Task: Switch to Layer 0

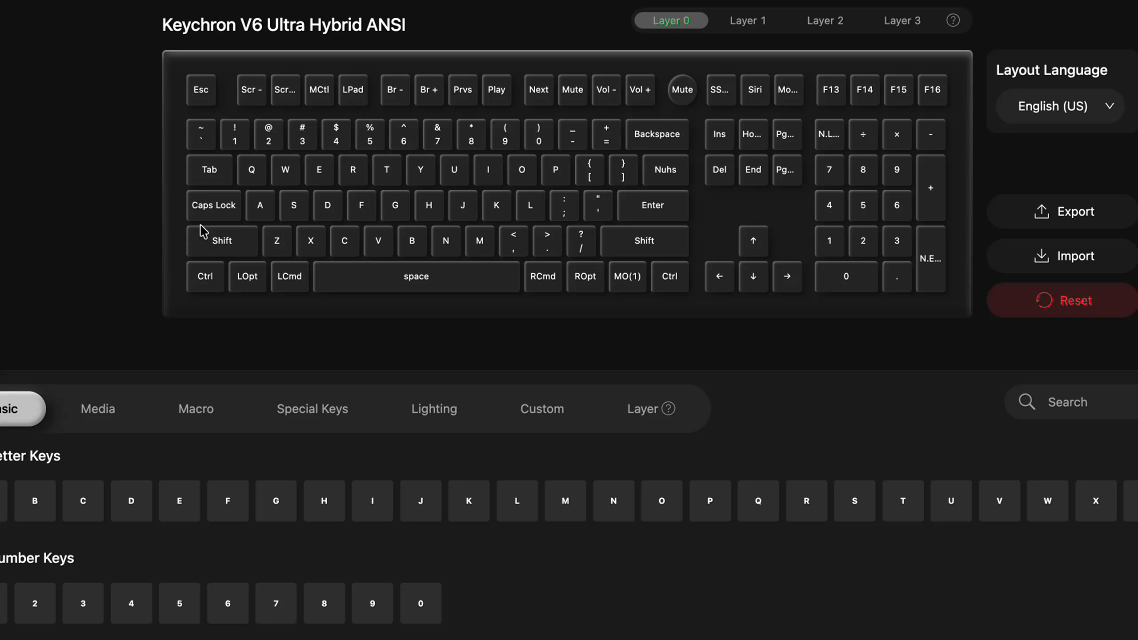Action: point(671,20)
